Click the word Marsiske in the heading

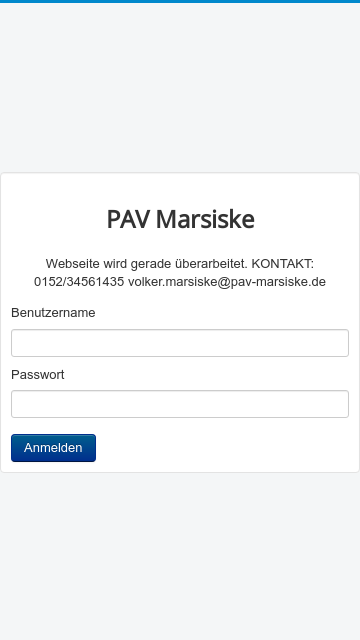point(205,219)
